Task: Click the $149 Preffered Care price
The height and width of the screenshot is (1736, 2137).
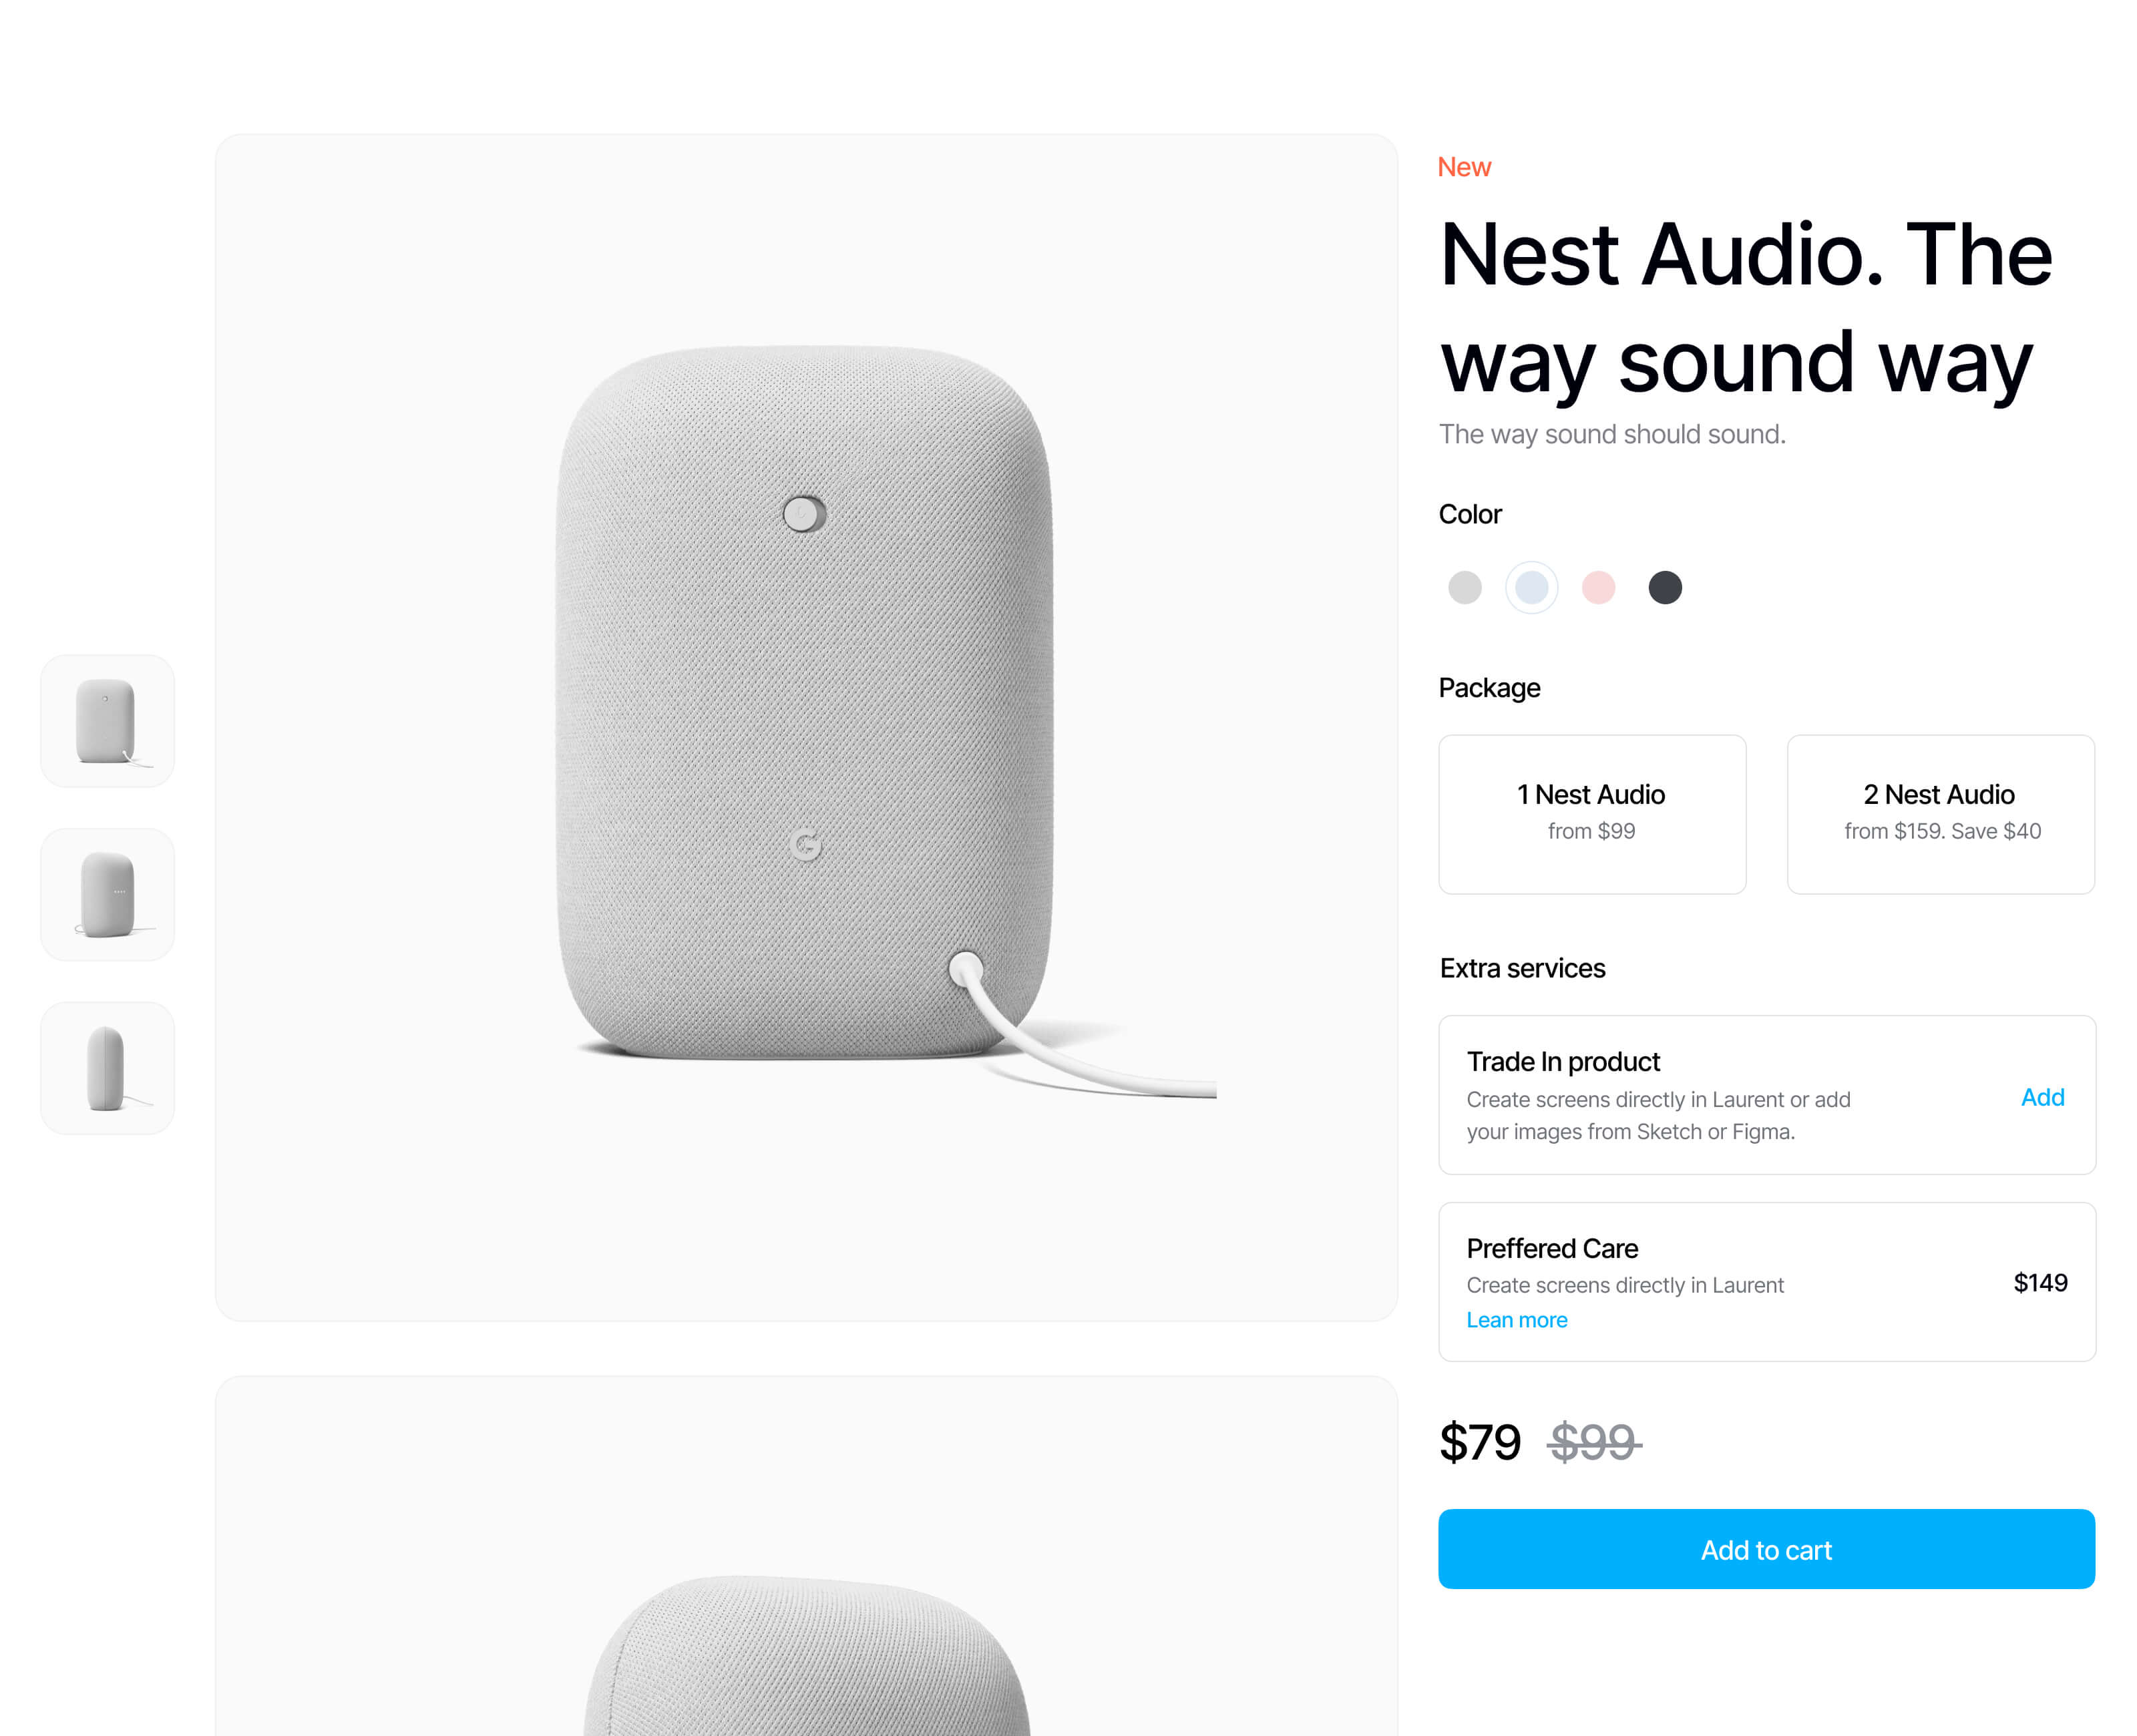Action: tap(2040, 1283)
